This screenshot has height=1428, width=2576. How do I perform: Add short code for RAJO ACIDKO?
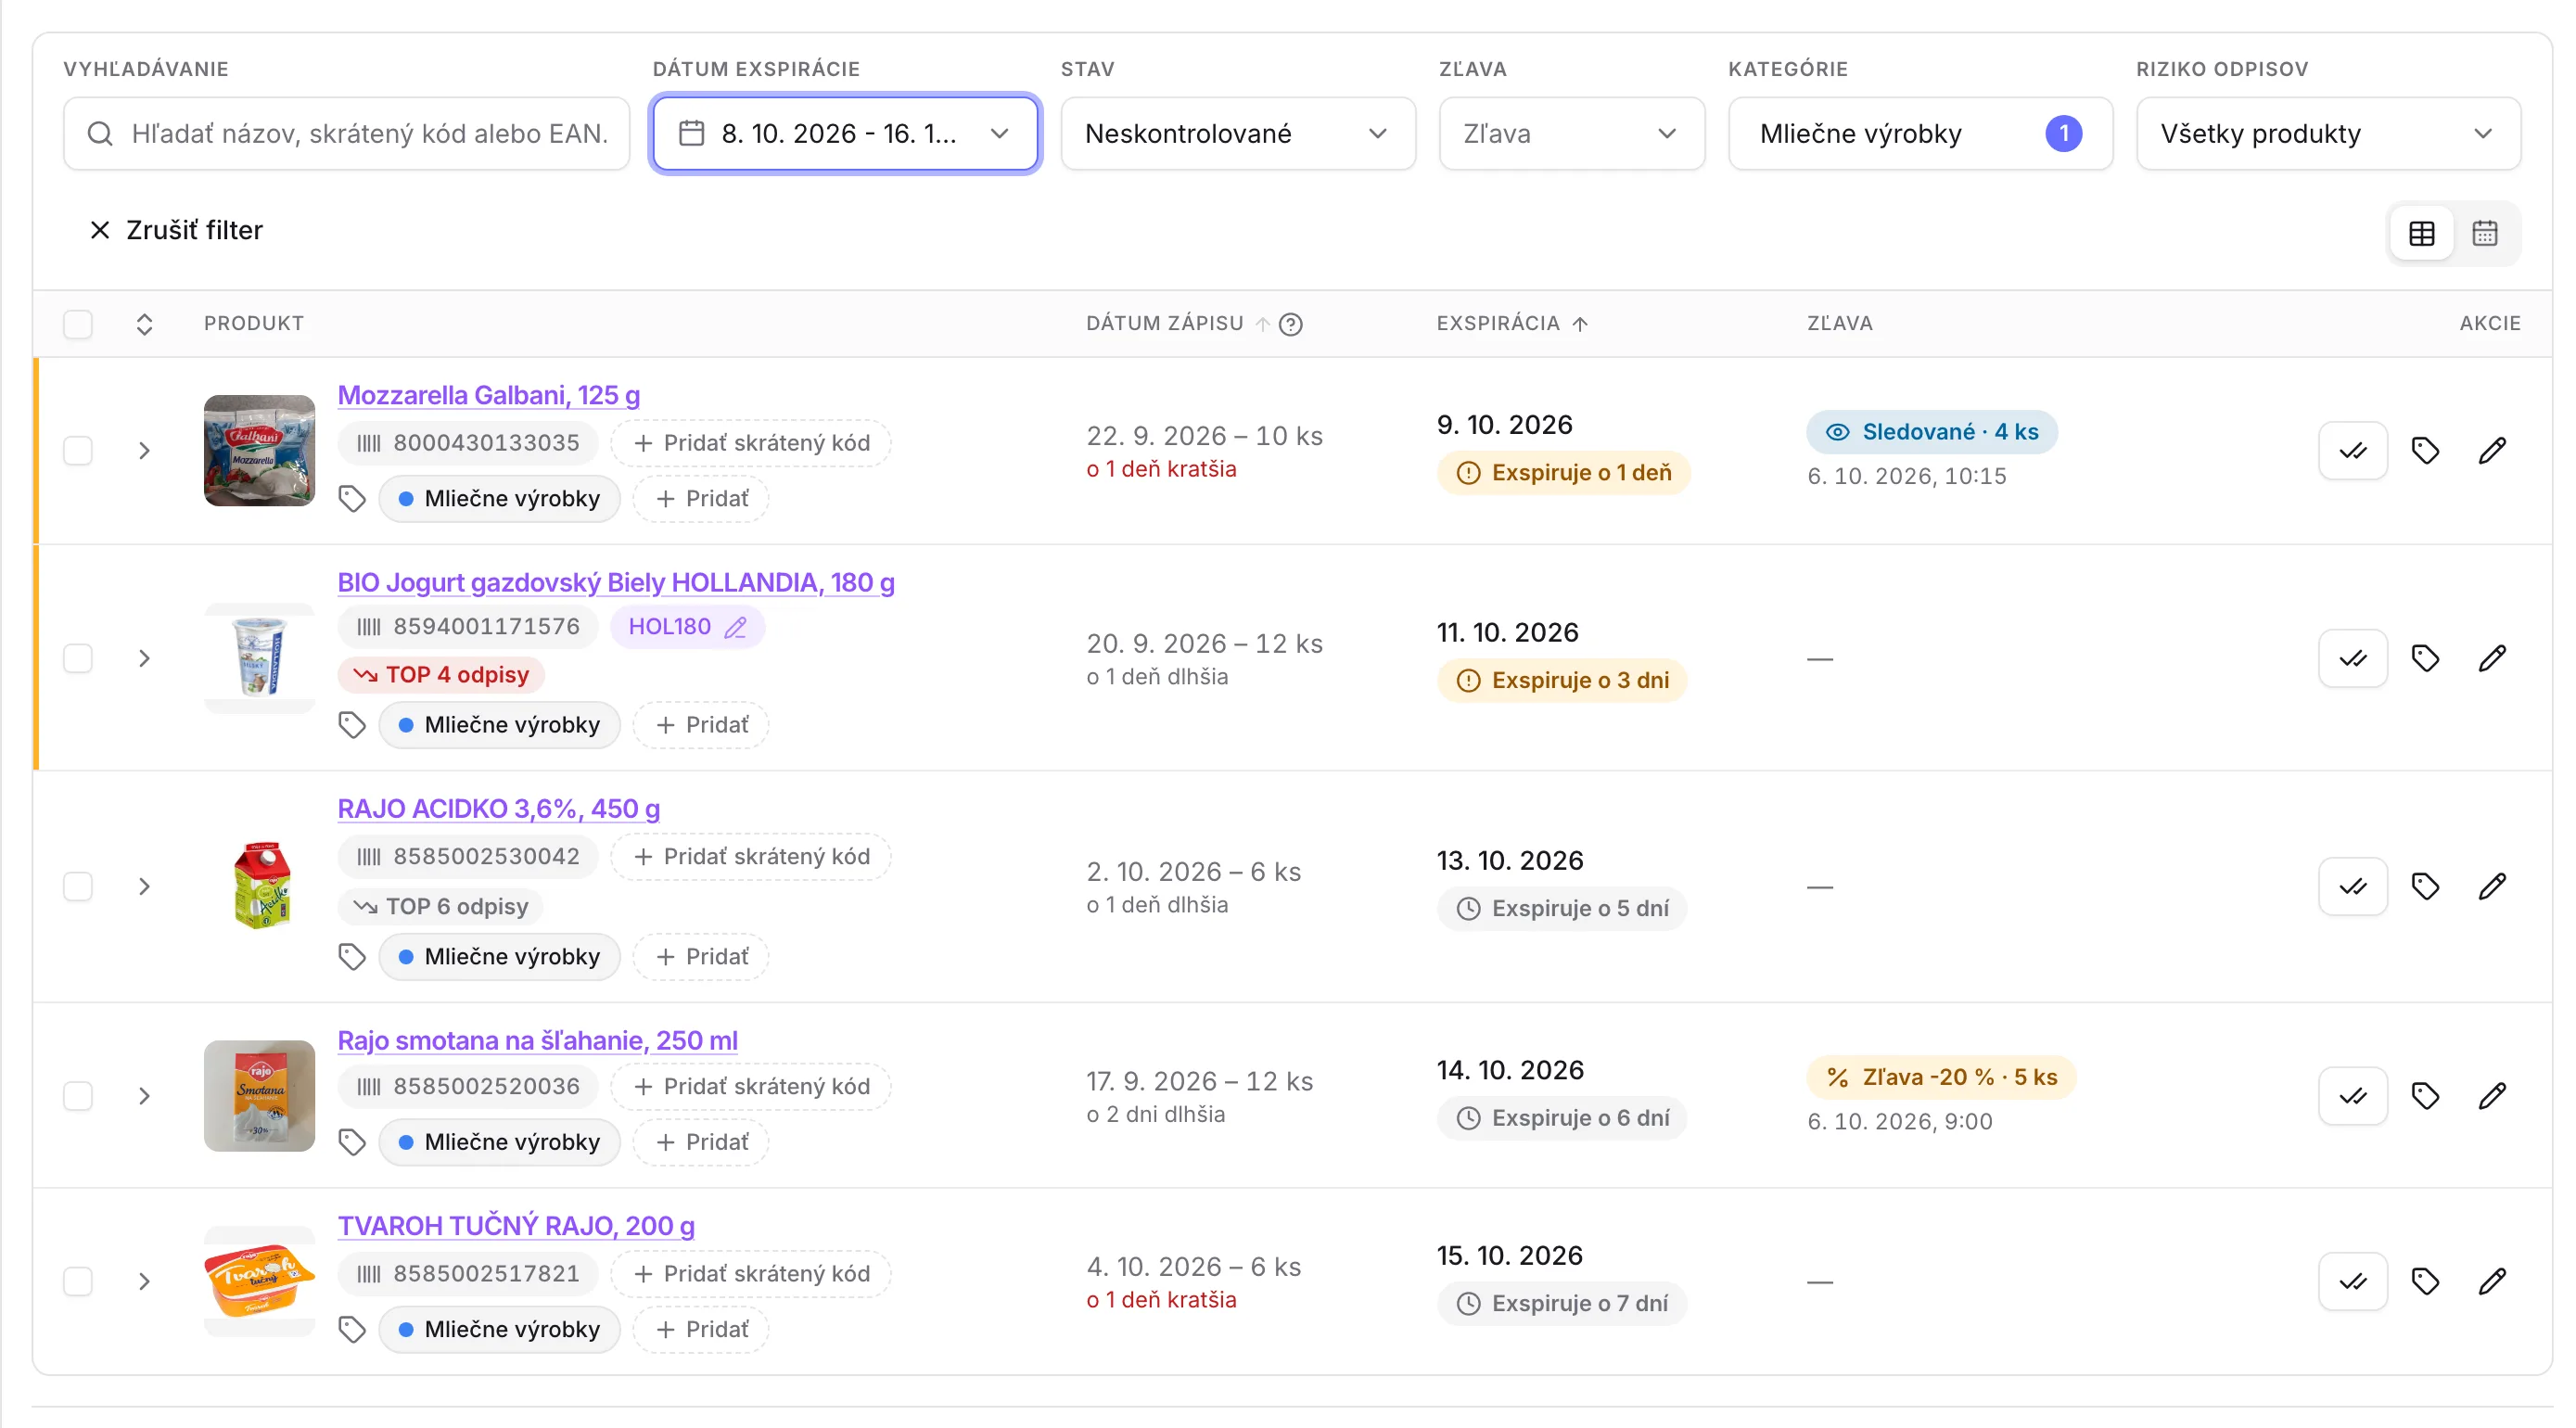(x=751, y=857)
